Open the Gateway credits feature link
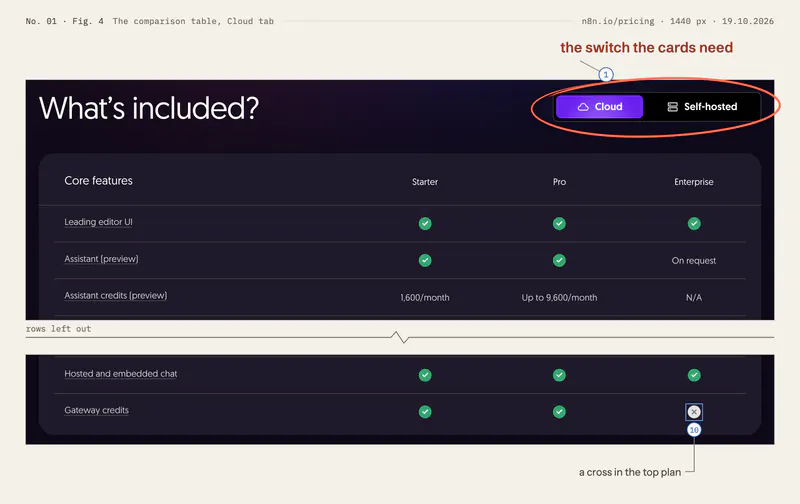This screenshot has width=800, height=504. [96, 410]
